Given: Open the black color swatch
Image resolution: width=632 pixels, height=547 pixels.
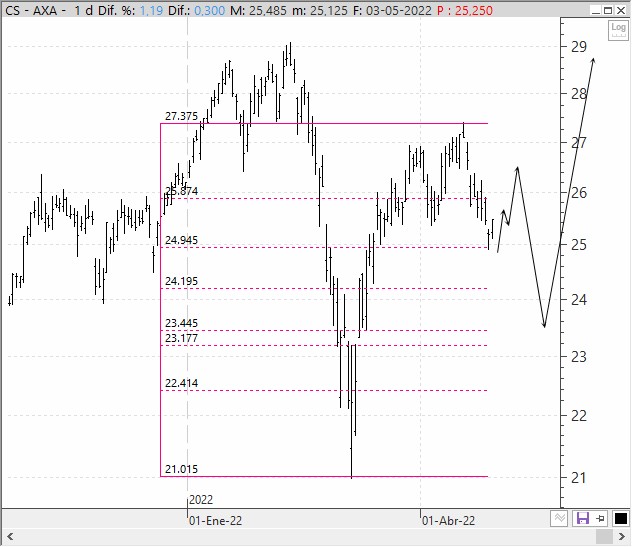Looking at the screenshot, I should pos(620,518).
